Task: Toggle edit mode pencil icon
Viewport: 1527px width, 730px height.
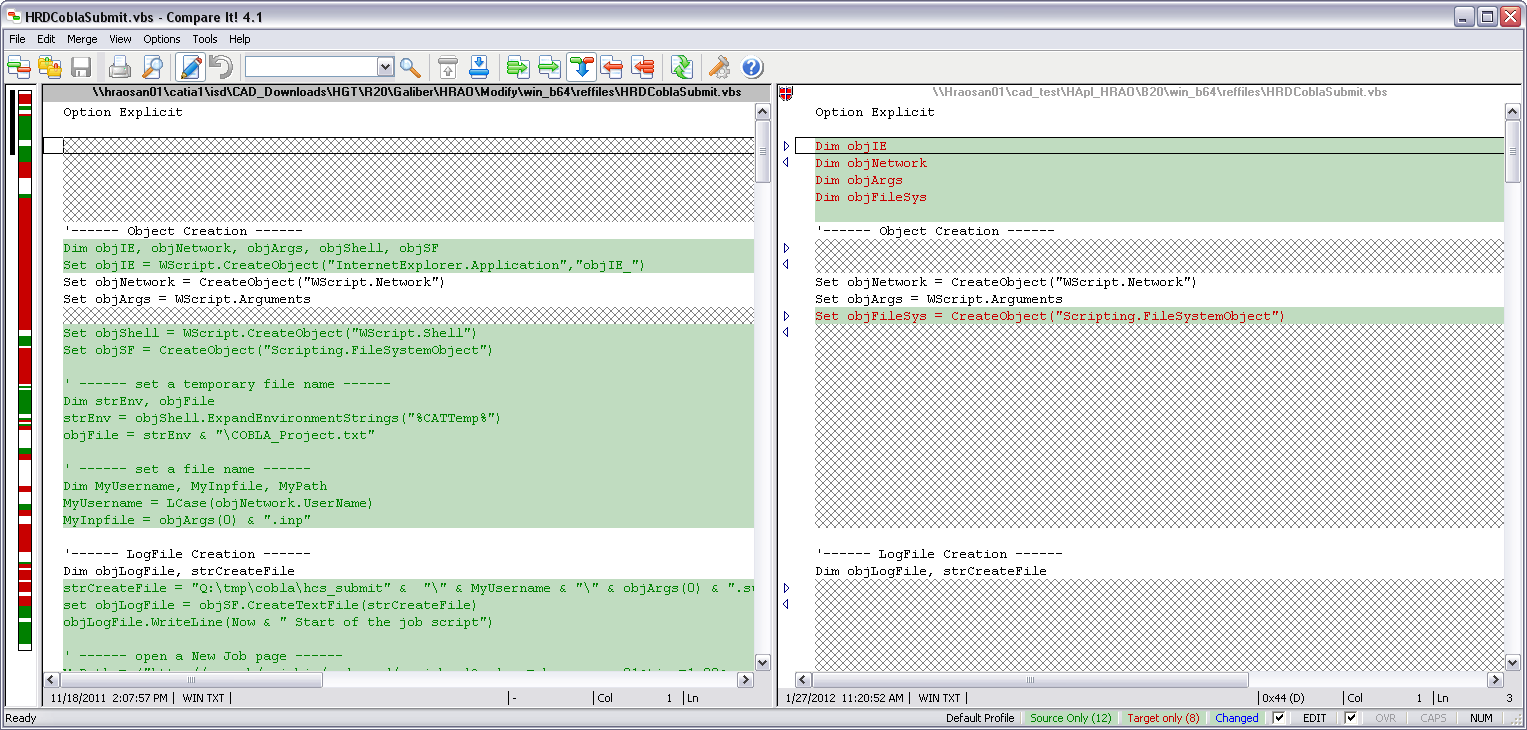Action: pyautogui.click(x=190, y=67)
